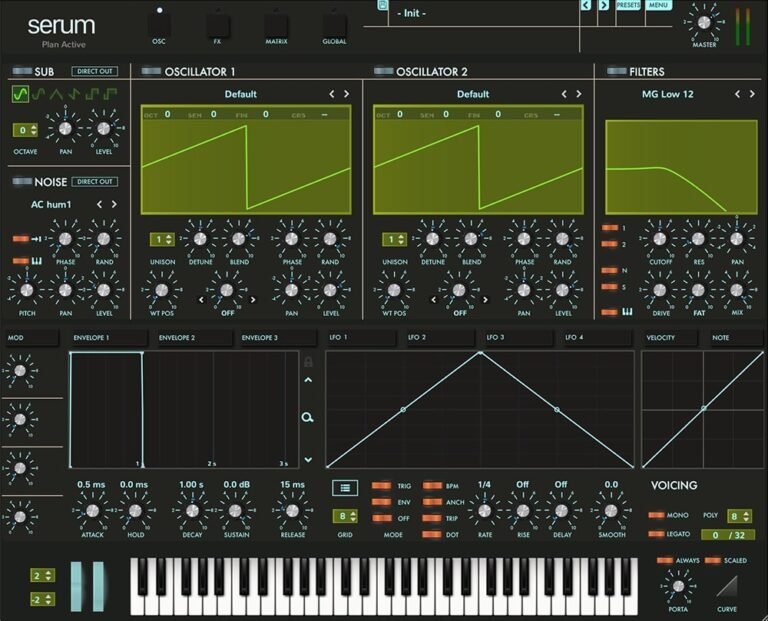This screenshot has height=621, width=768.
Task: Open the MENU button
Action: point(658,5)
